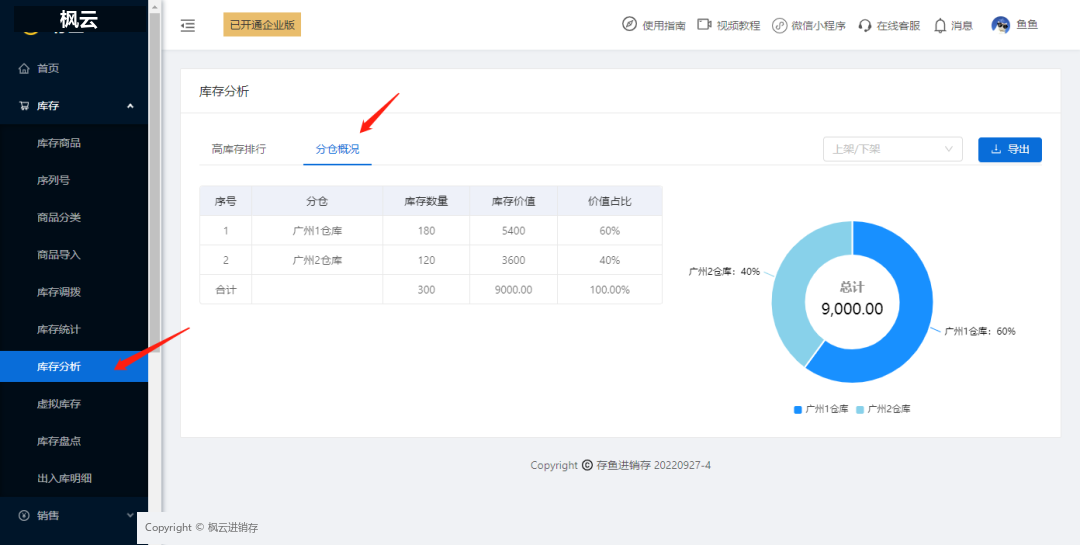Click the mini program icon for 微信小程序

779,25
